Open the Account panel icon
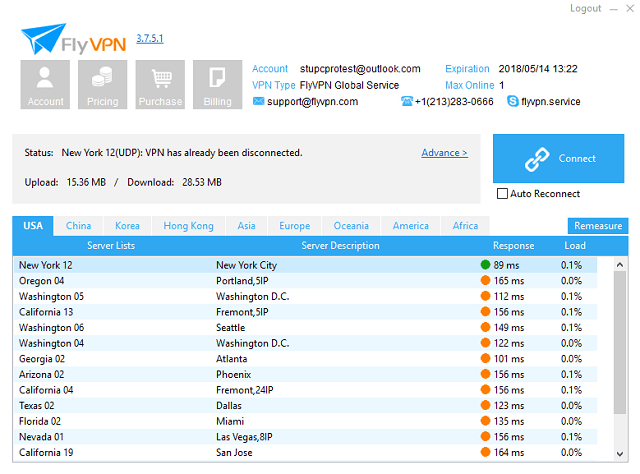The image size is (640, 474). click(x=45, y=85)
